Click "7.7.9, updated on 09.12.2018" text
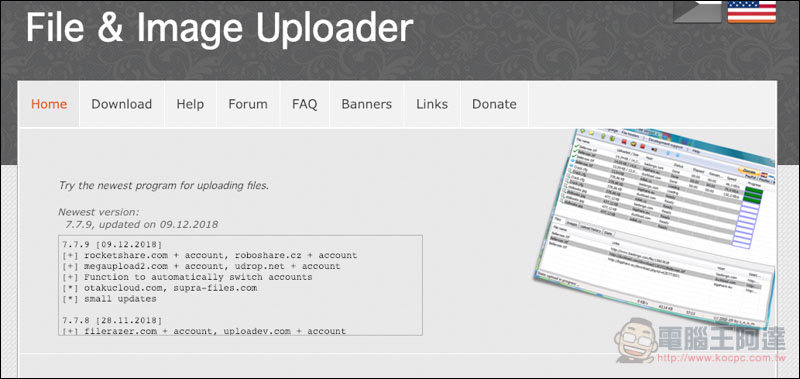 (x=141, y=224)
